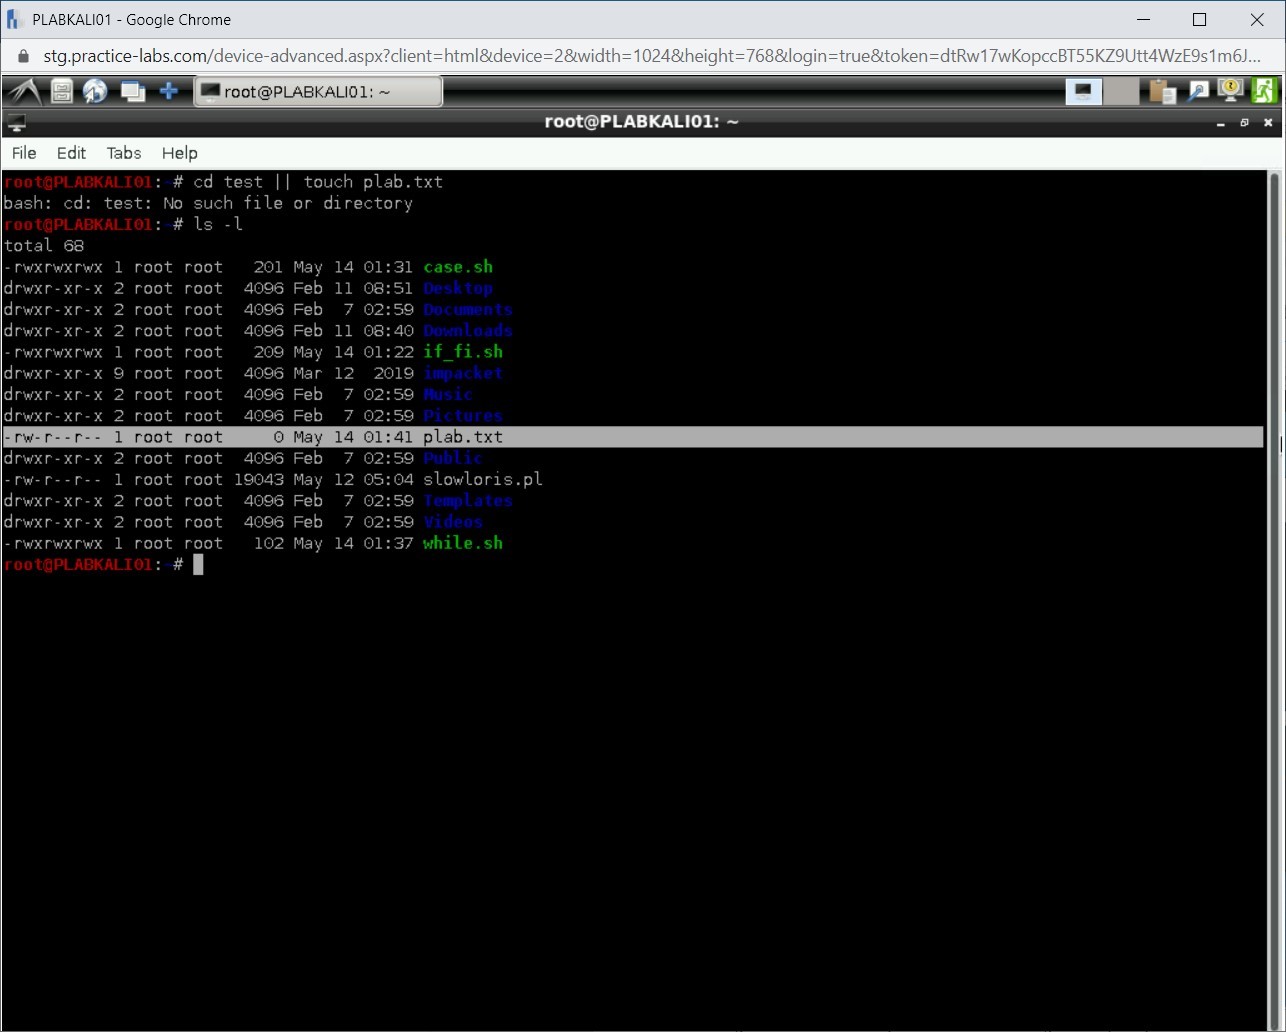
Task: Open the Help menu
Action: [x=180, y=153]
